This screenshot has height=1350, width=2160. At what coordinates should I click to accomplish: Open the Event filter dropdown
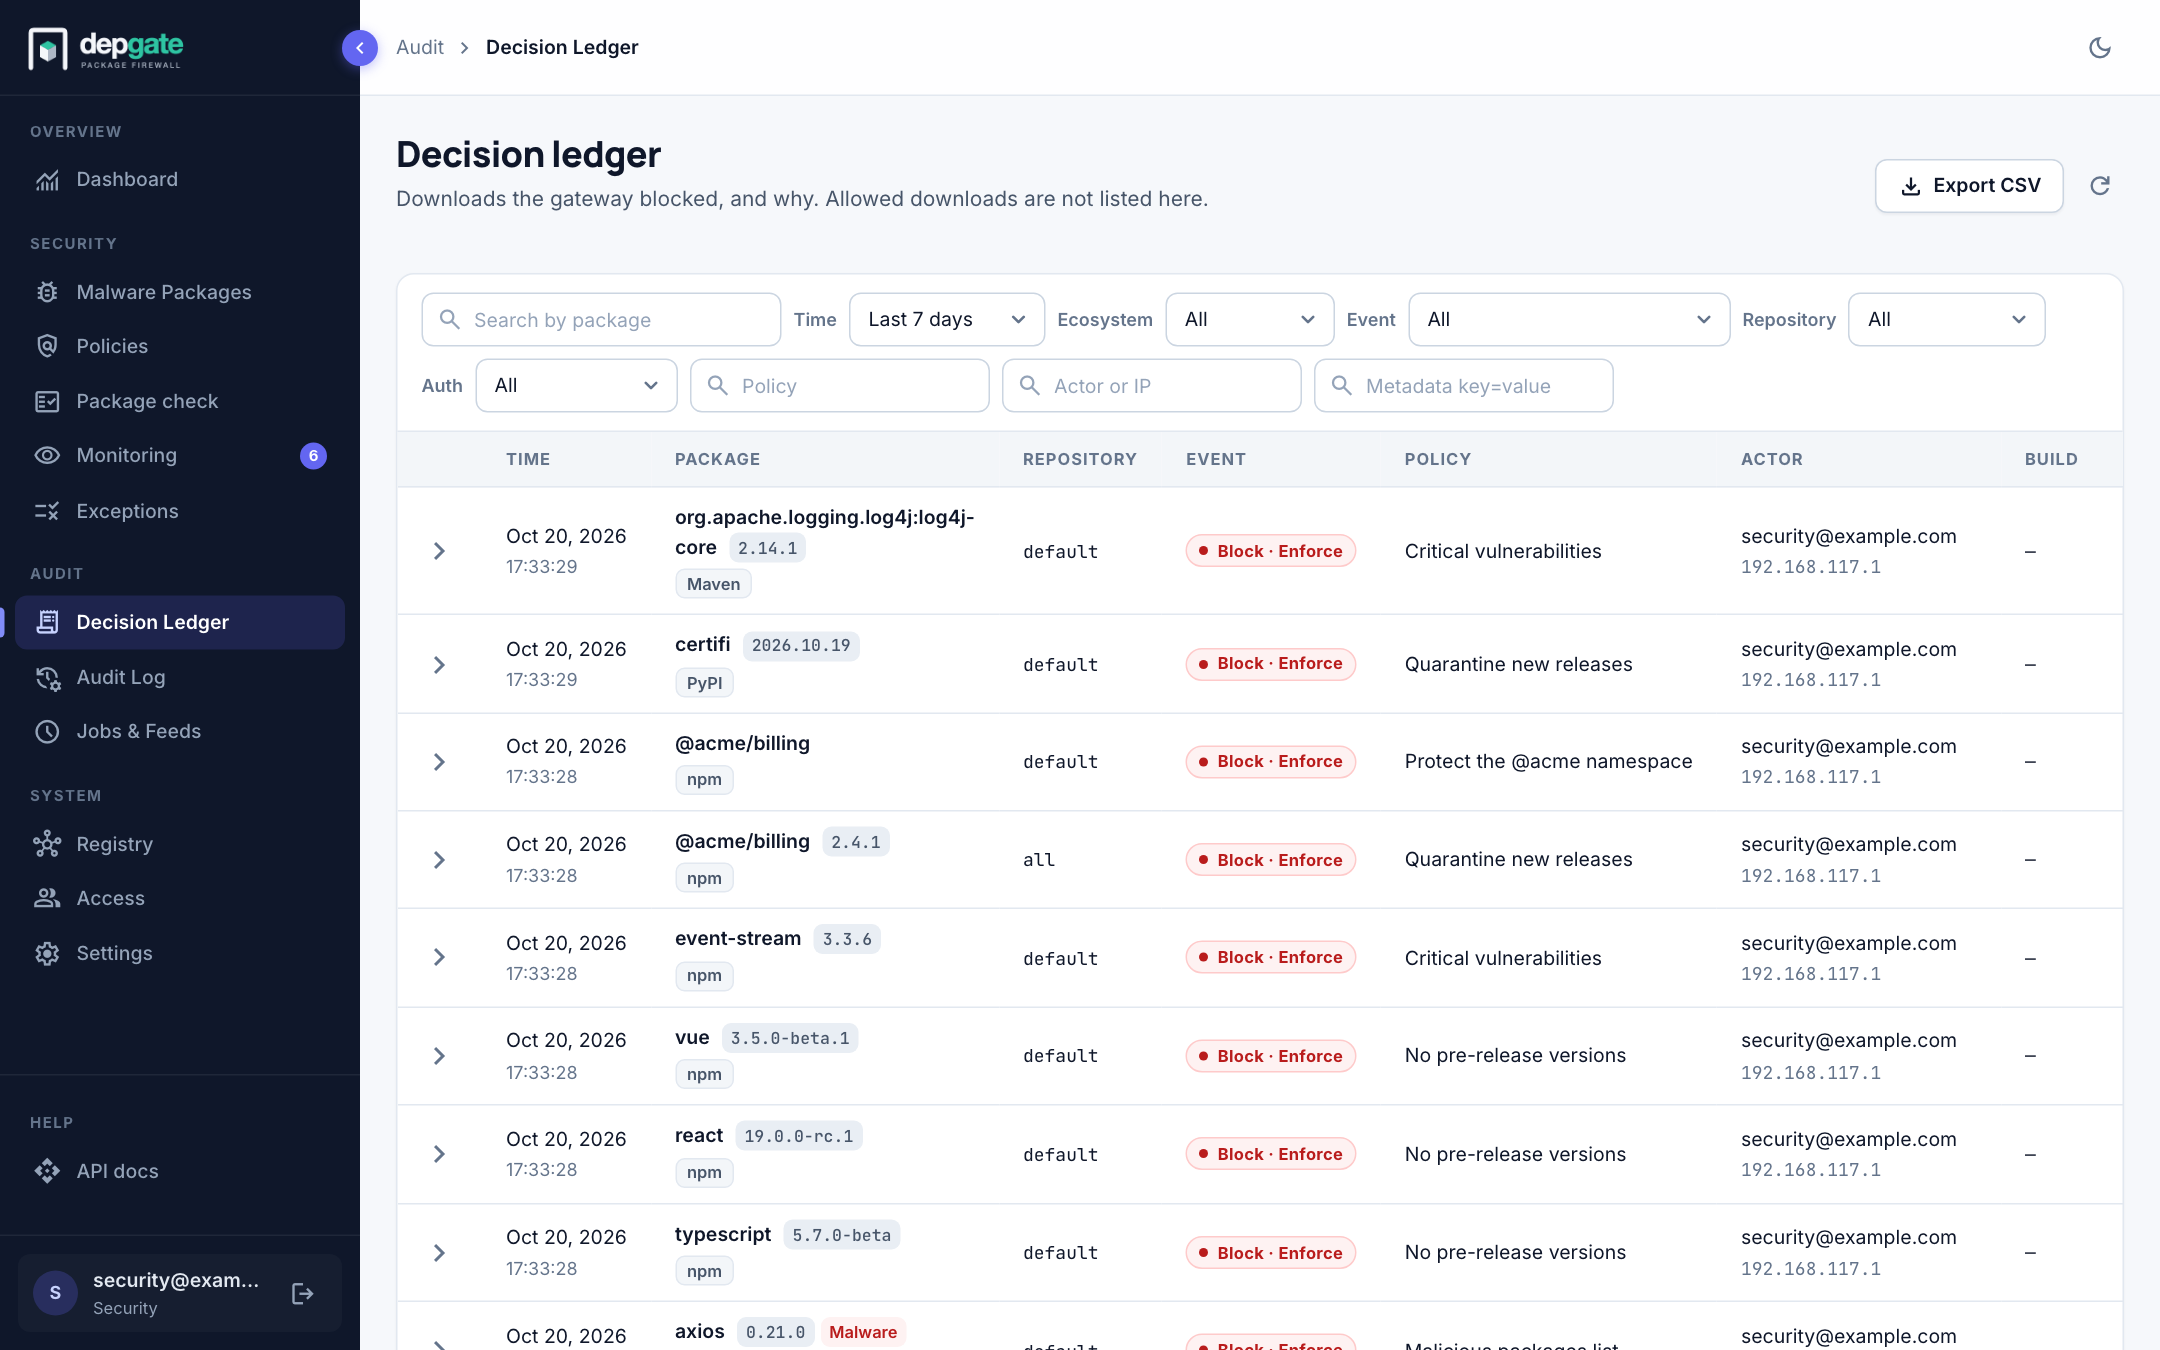(x=1569, y=319)
